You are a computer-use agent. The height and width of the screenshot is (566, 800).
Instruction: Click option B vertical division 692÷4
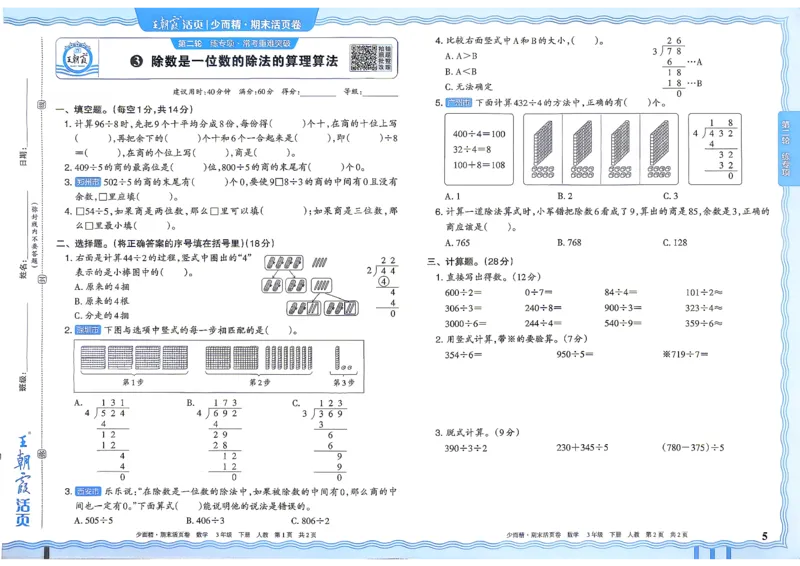pyautogui.click(x=218, y=439)
